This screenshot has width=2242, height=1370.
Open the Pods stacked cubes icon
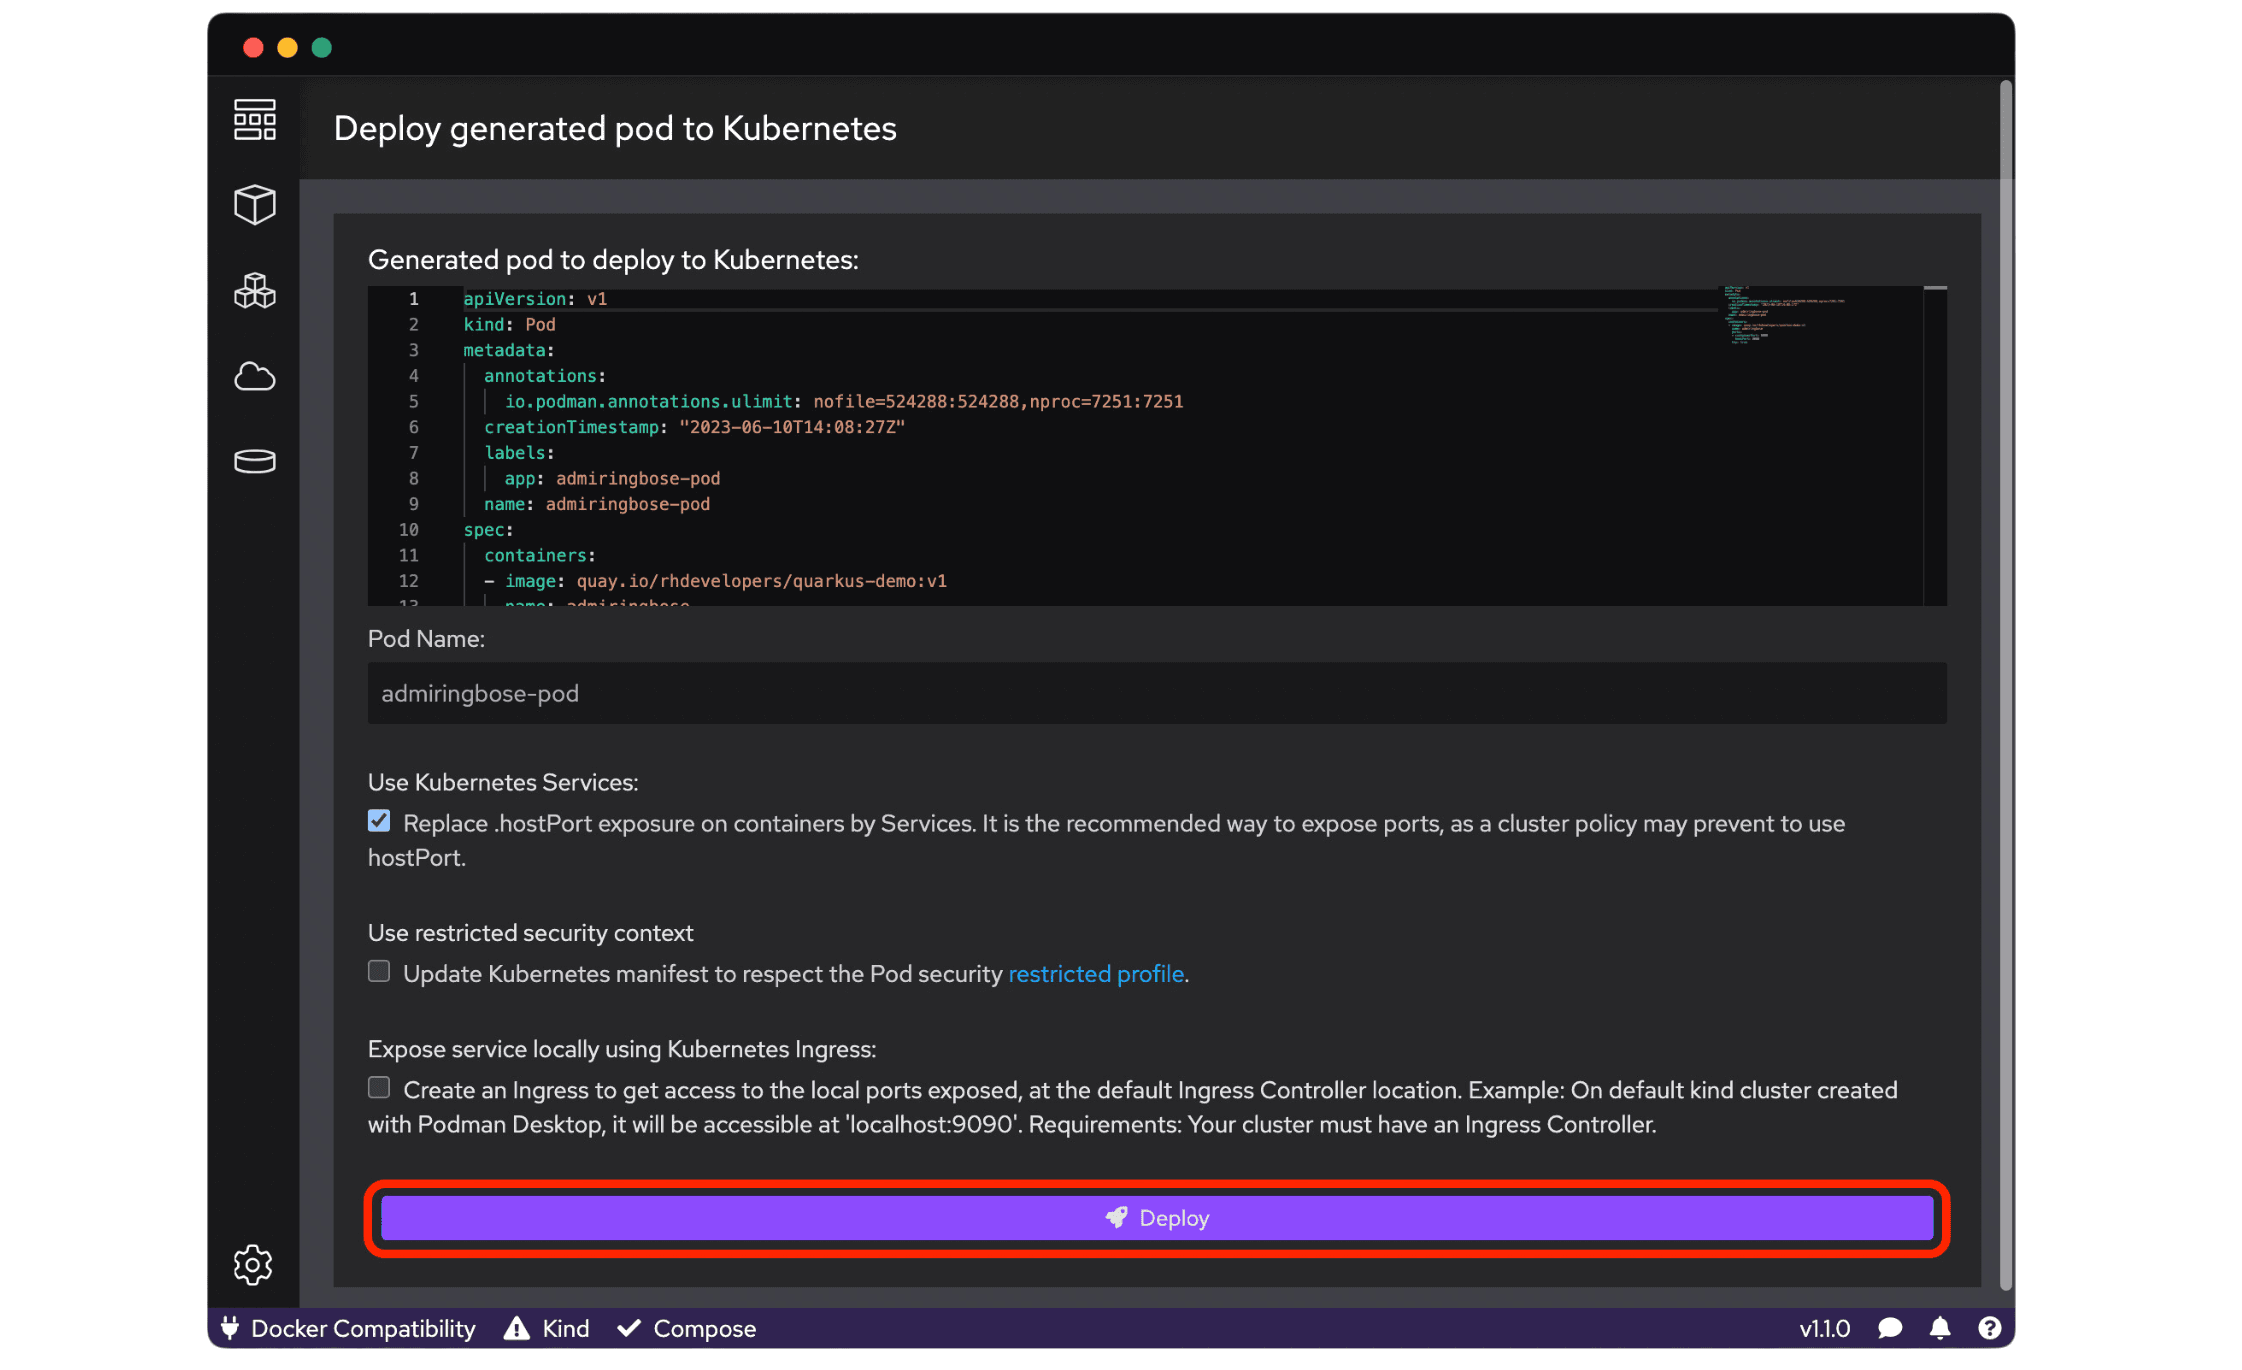(255, 290)
